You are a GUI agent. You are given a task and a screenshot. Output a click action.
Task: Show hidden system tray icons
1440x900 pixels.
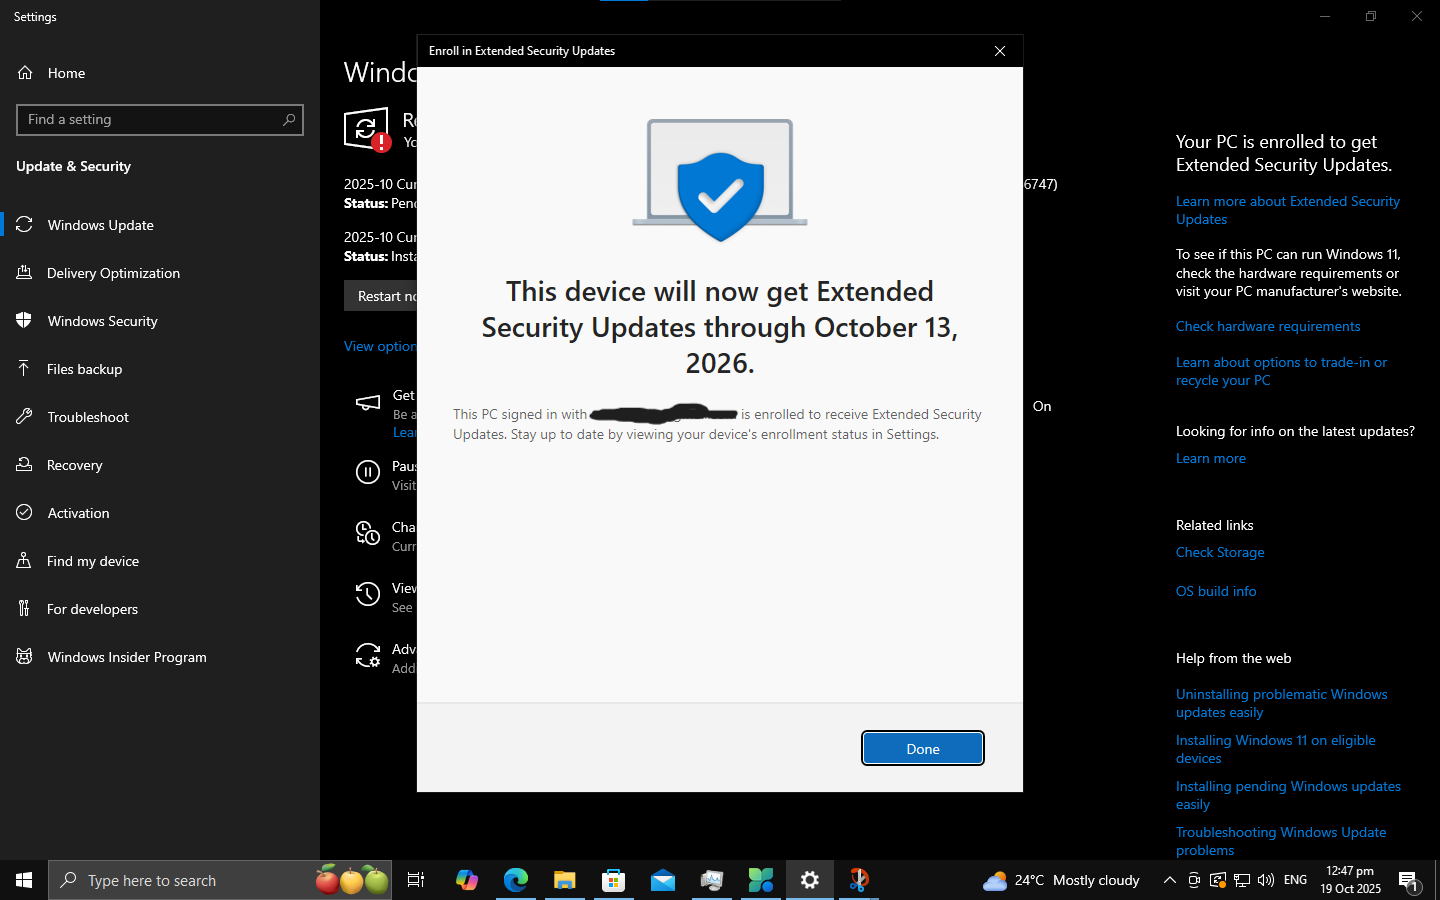click(1169, 880)
